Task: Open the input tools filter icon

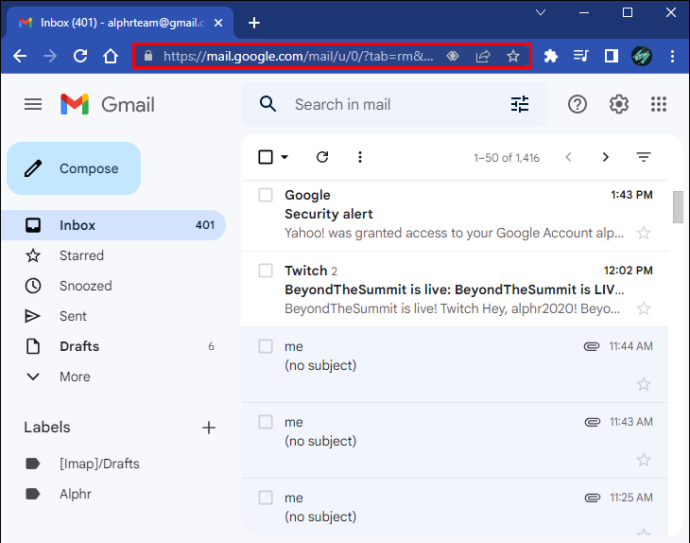Action: [643, 157]
